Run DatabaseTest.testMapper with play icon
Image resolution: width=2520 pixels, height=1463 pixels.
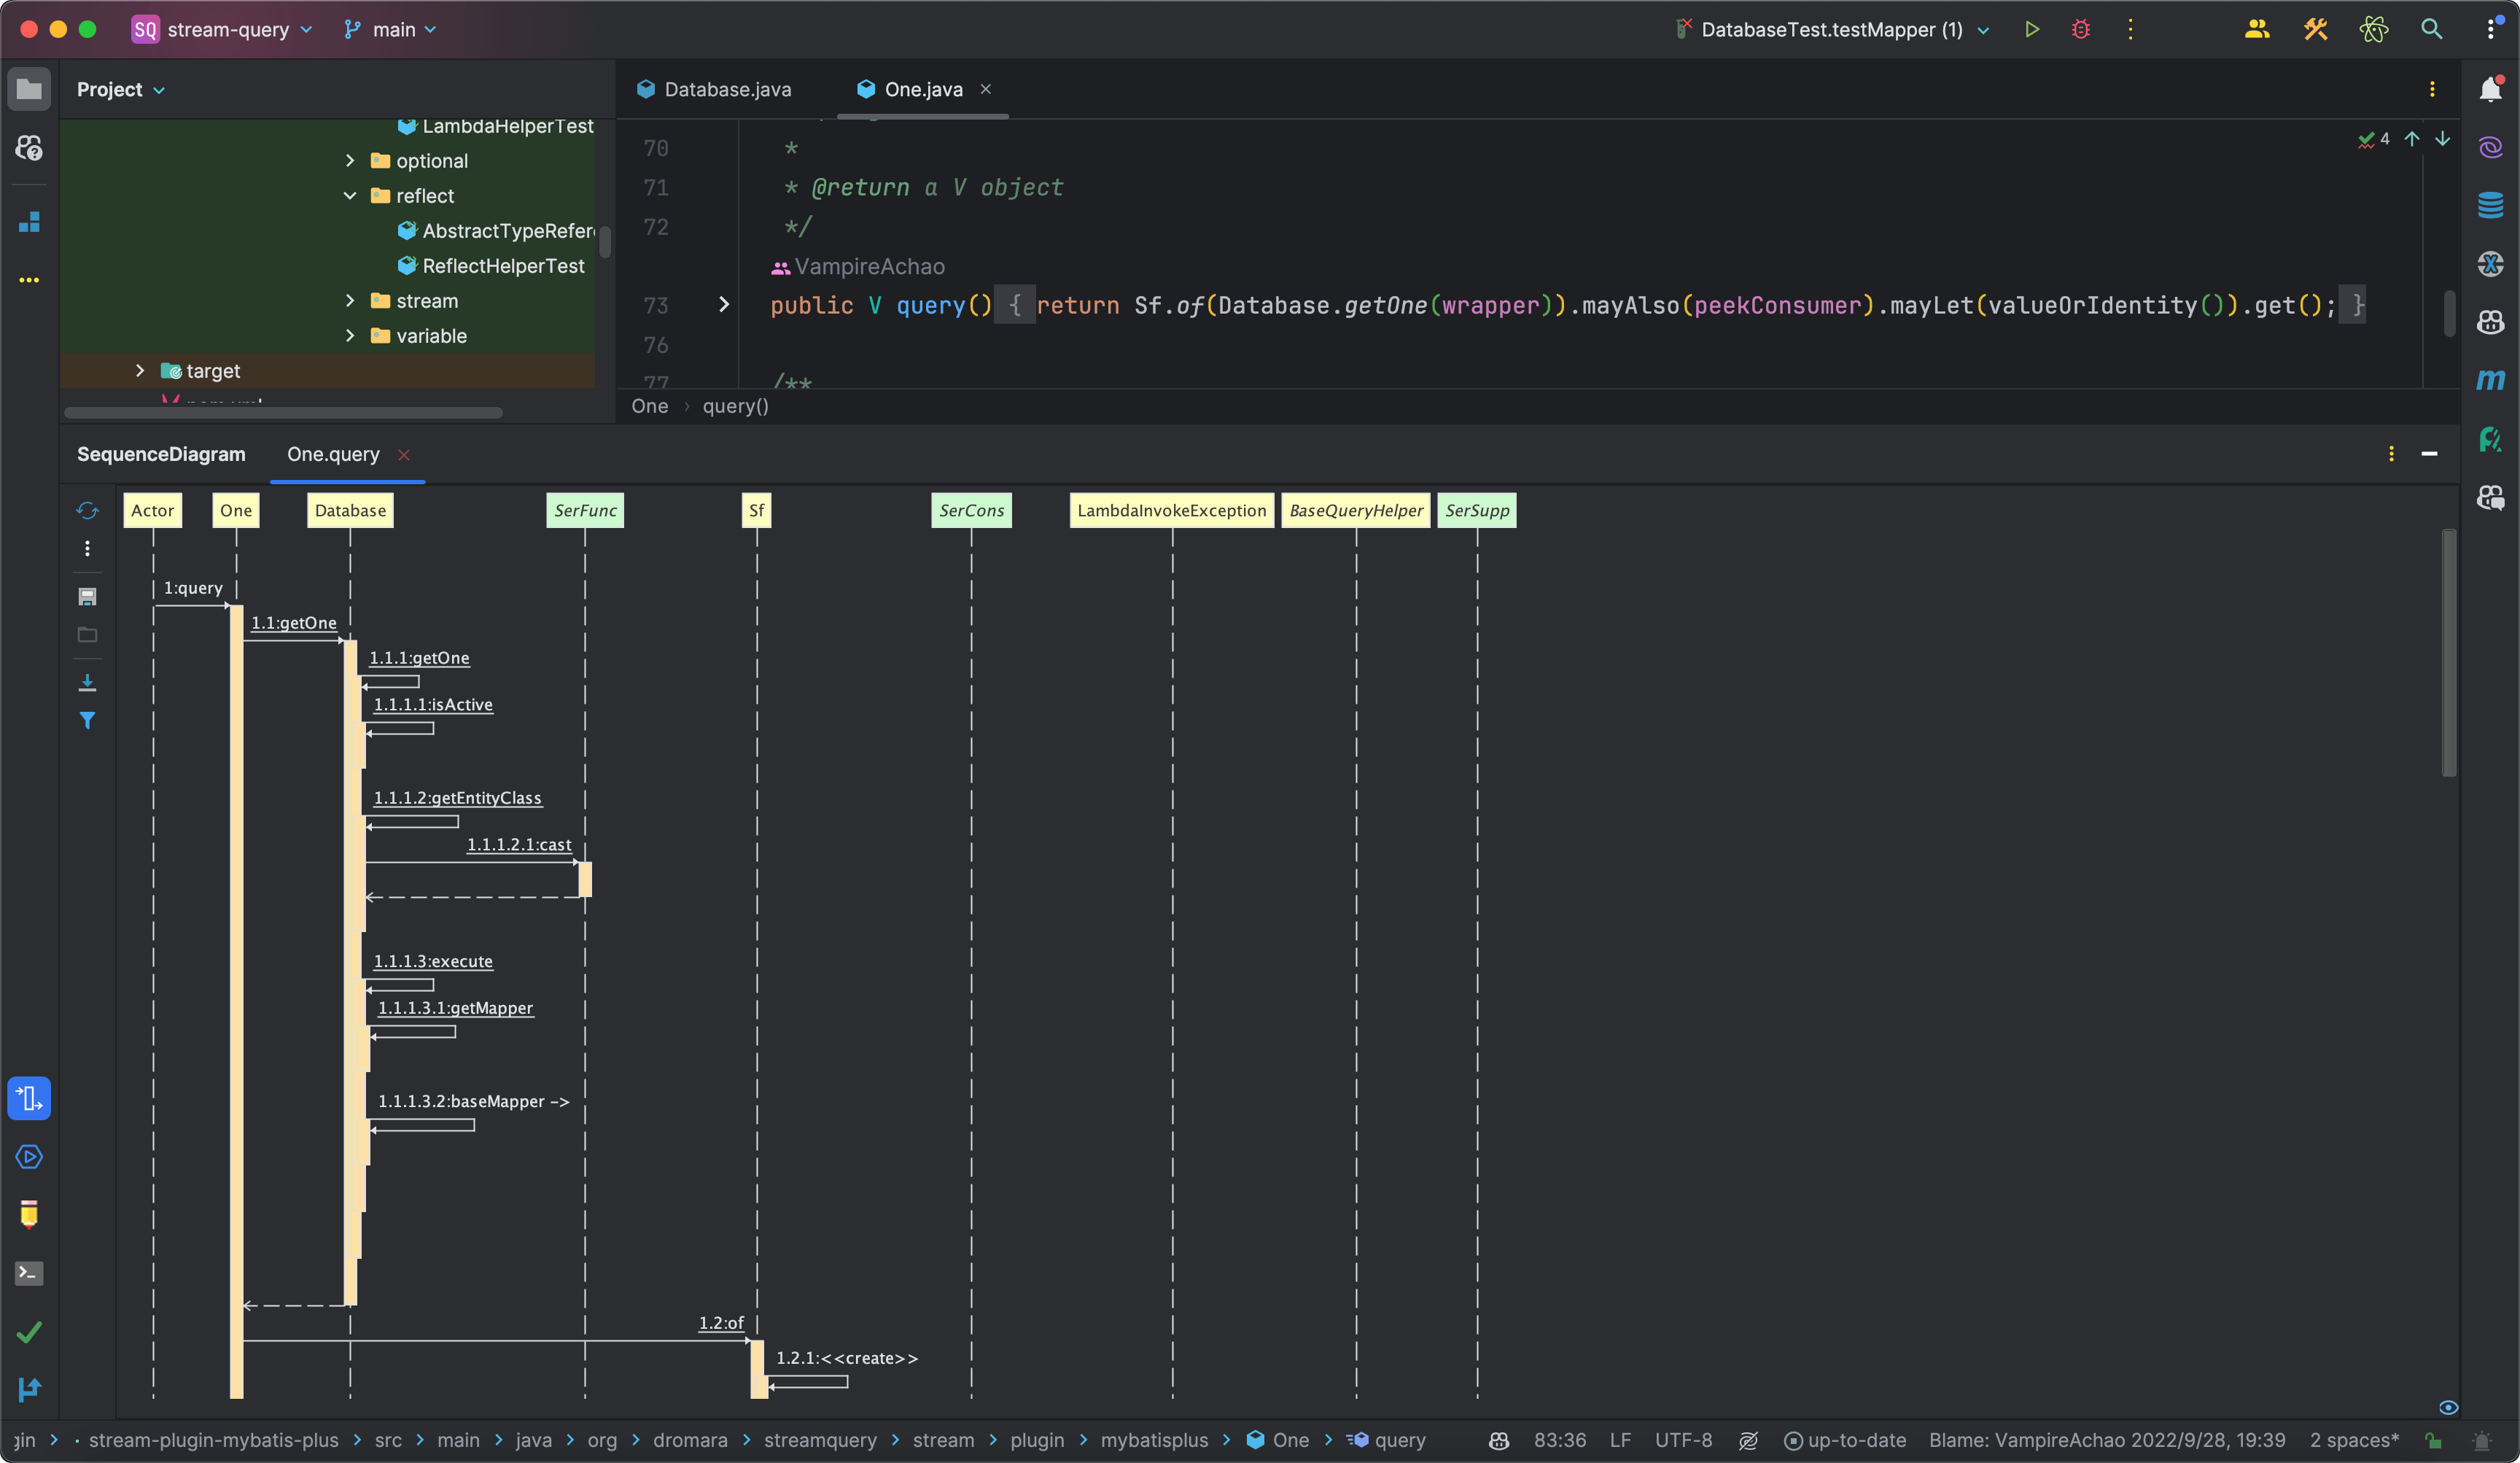[x=2031, y=30]
